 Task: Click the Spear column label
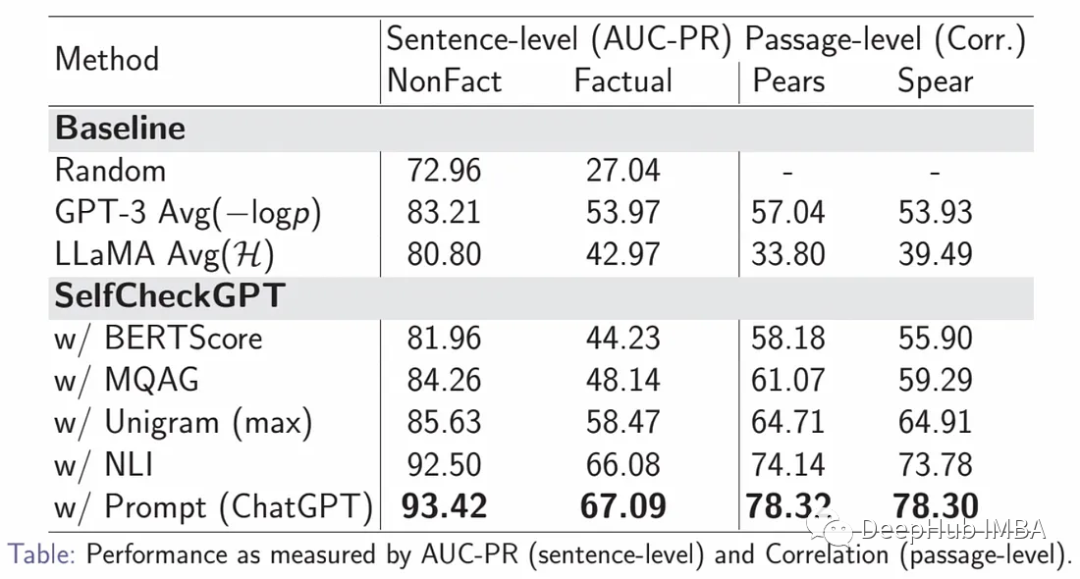pos(935,82)
